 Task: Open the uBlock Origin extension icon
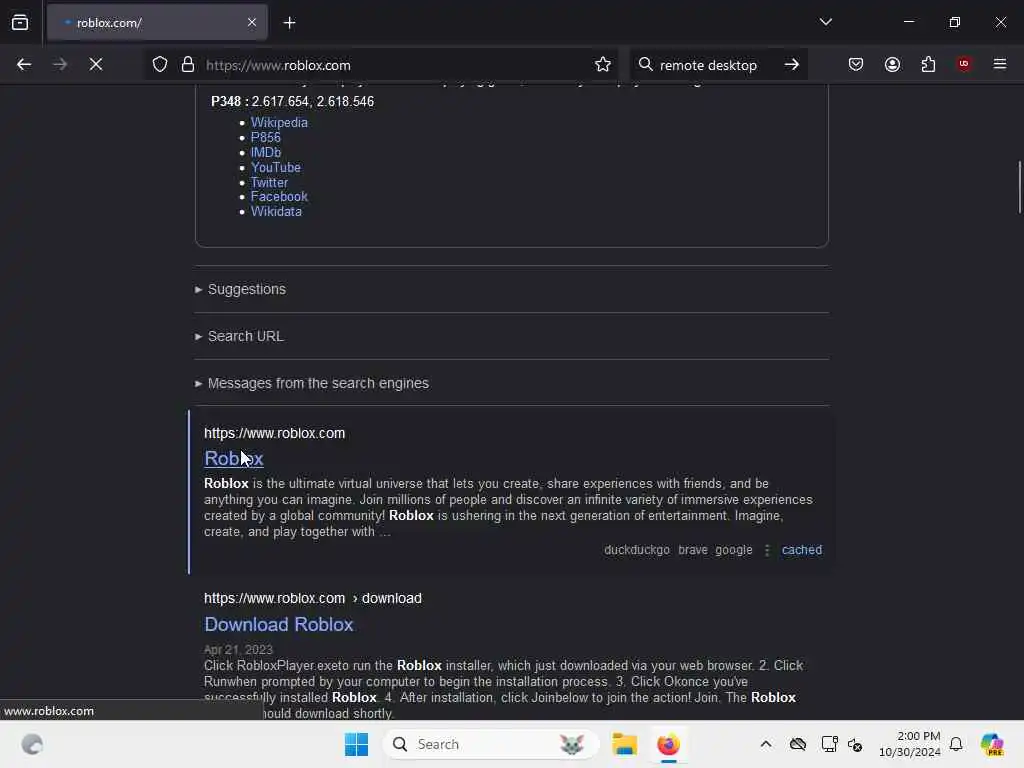964,64
